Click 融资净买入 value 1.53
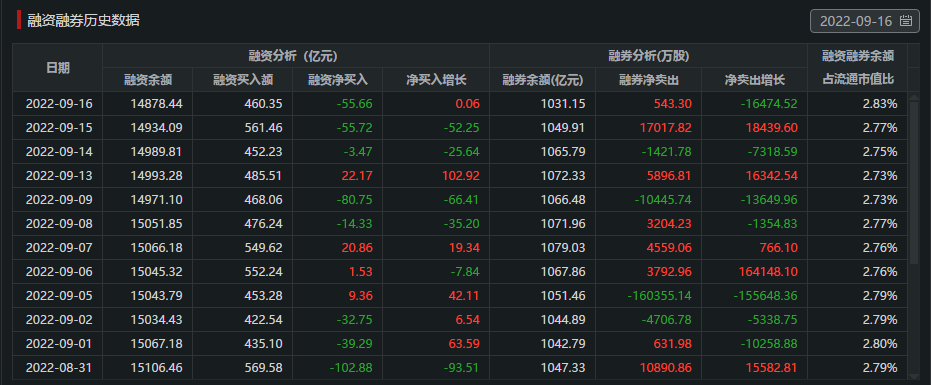The width and height of the screenshot is (931, 385). [x=361, y=272]
